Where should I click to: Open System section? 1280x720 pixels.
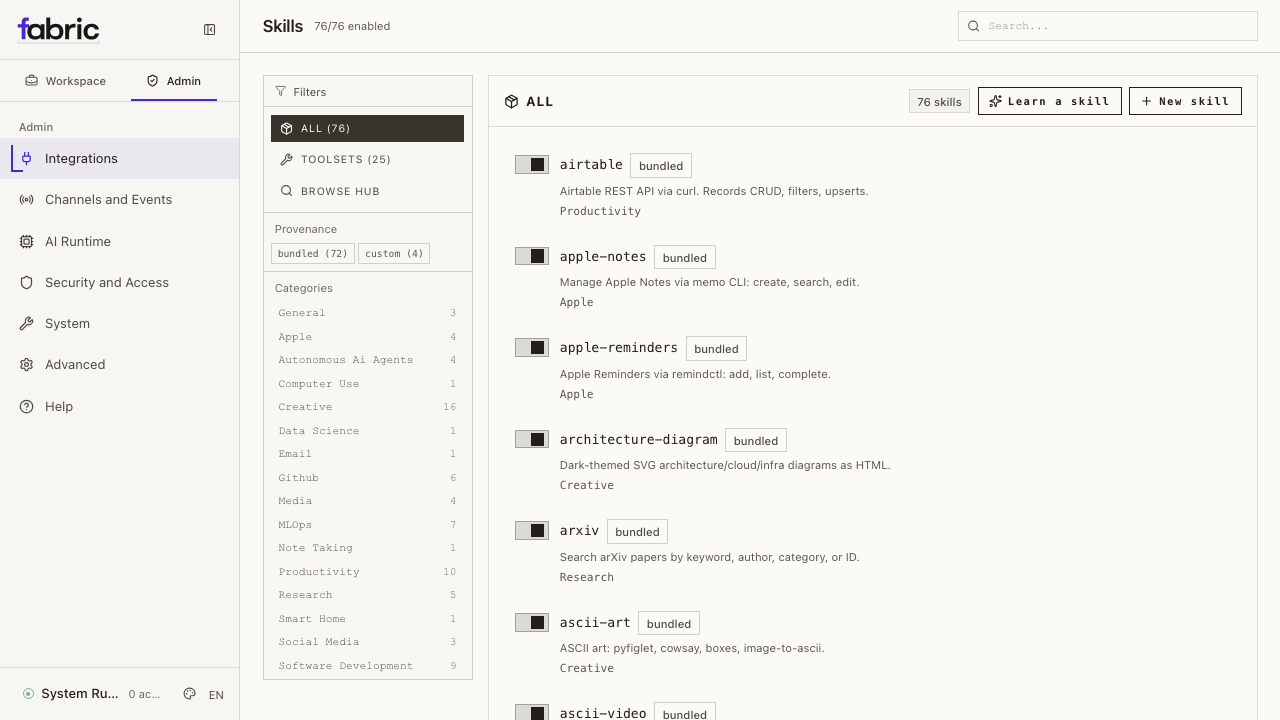coord(120,324)
